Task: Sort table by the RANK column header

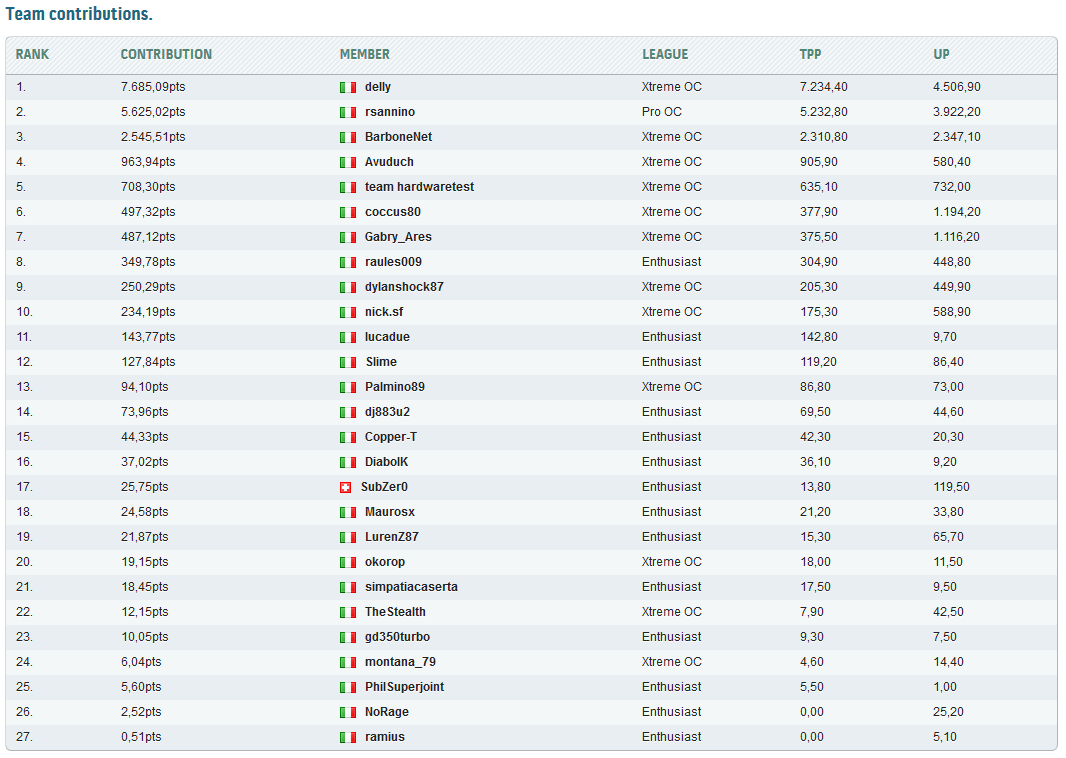Action: coord(32,54)
